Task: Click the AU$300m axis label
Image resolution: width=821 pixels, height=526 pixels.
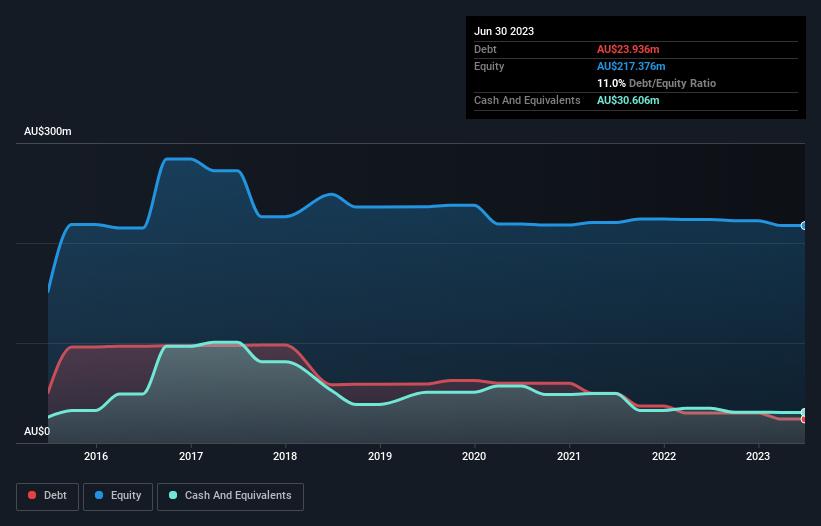Action: tap(48, 131)
